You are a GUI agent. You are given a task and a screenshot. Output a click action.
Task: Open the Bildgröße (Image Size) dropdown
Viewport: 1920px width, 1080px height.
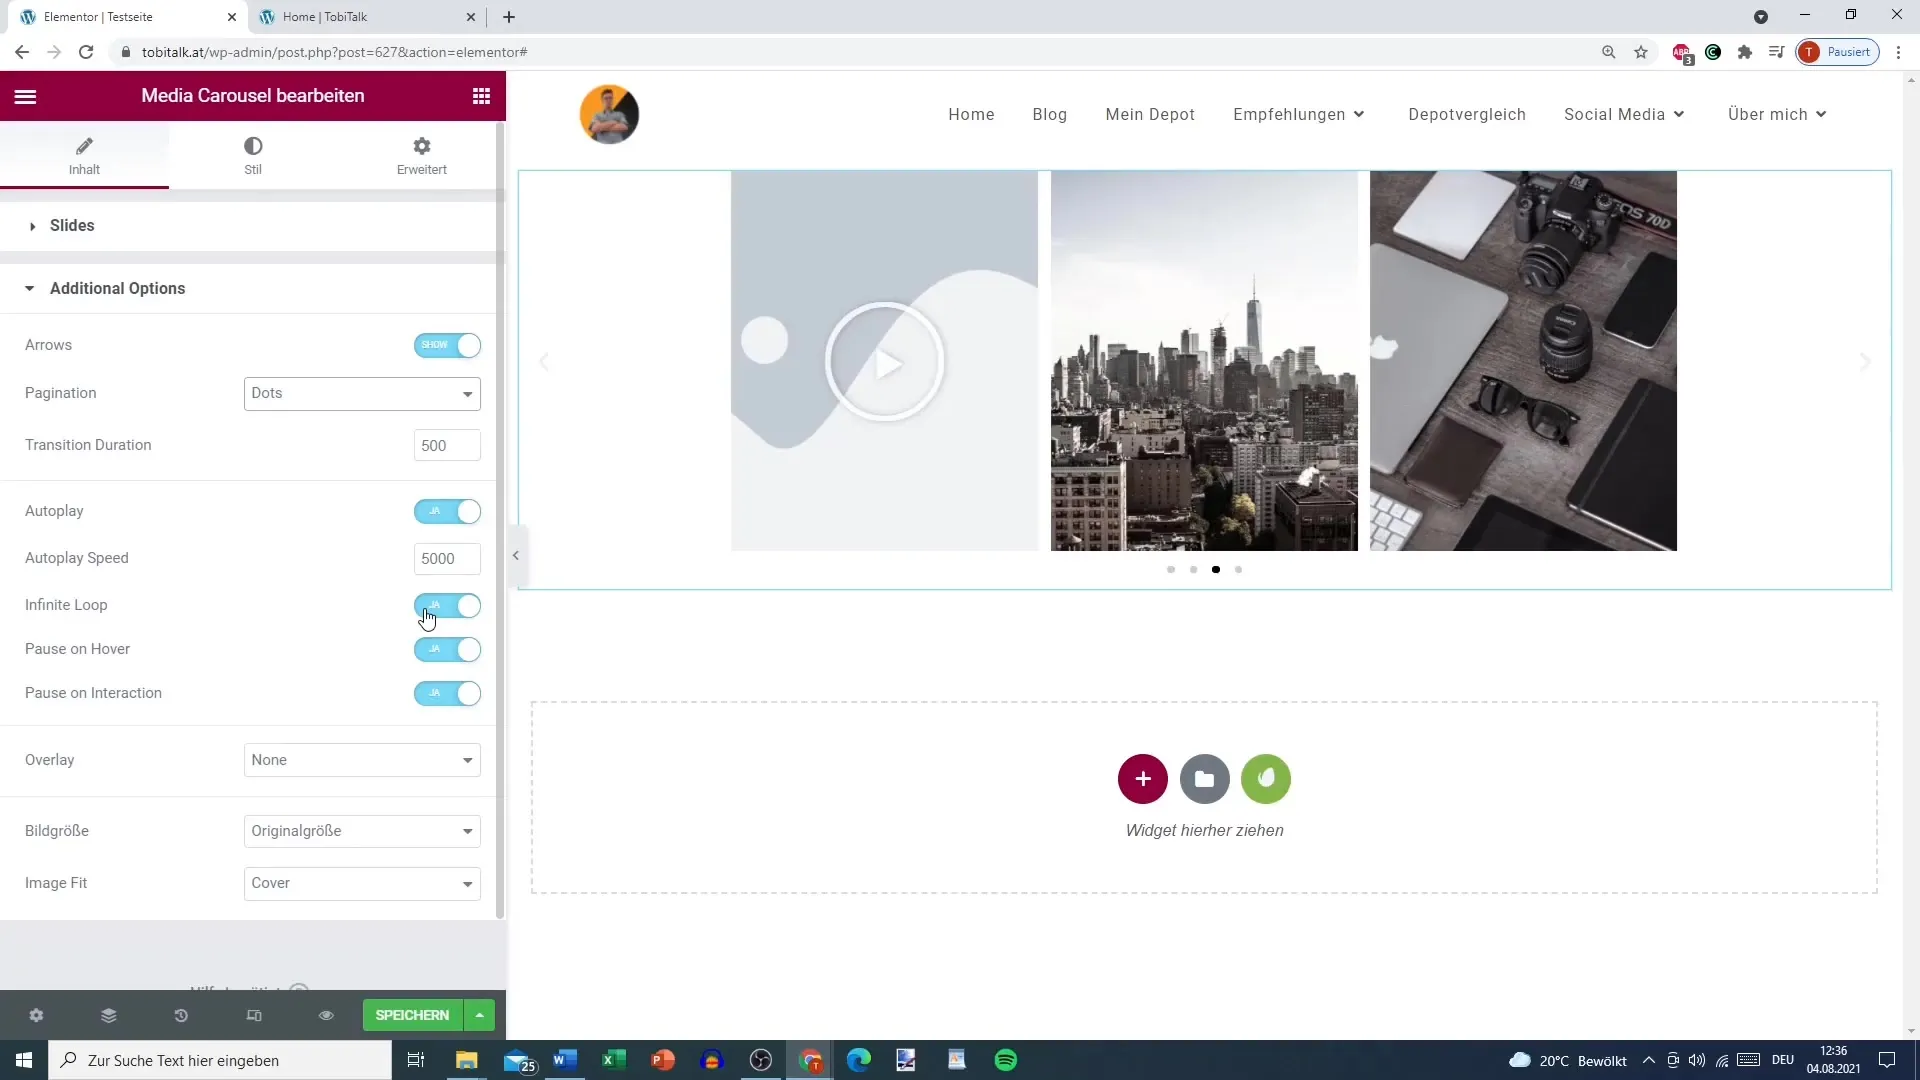coord(361,831)
